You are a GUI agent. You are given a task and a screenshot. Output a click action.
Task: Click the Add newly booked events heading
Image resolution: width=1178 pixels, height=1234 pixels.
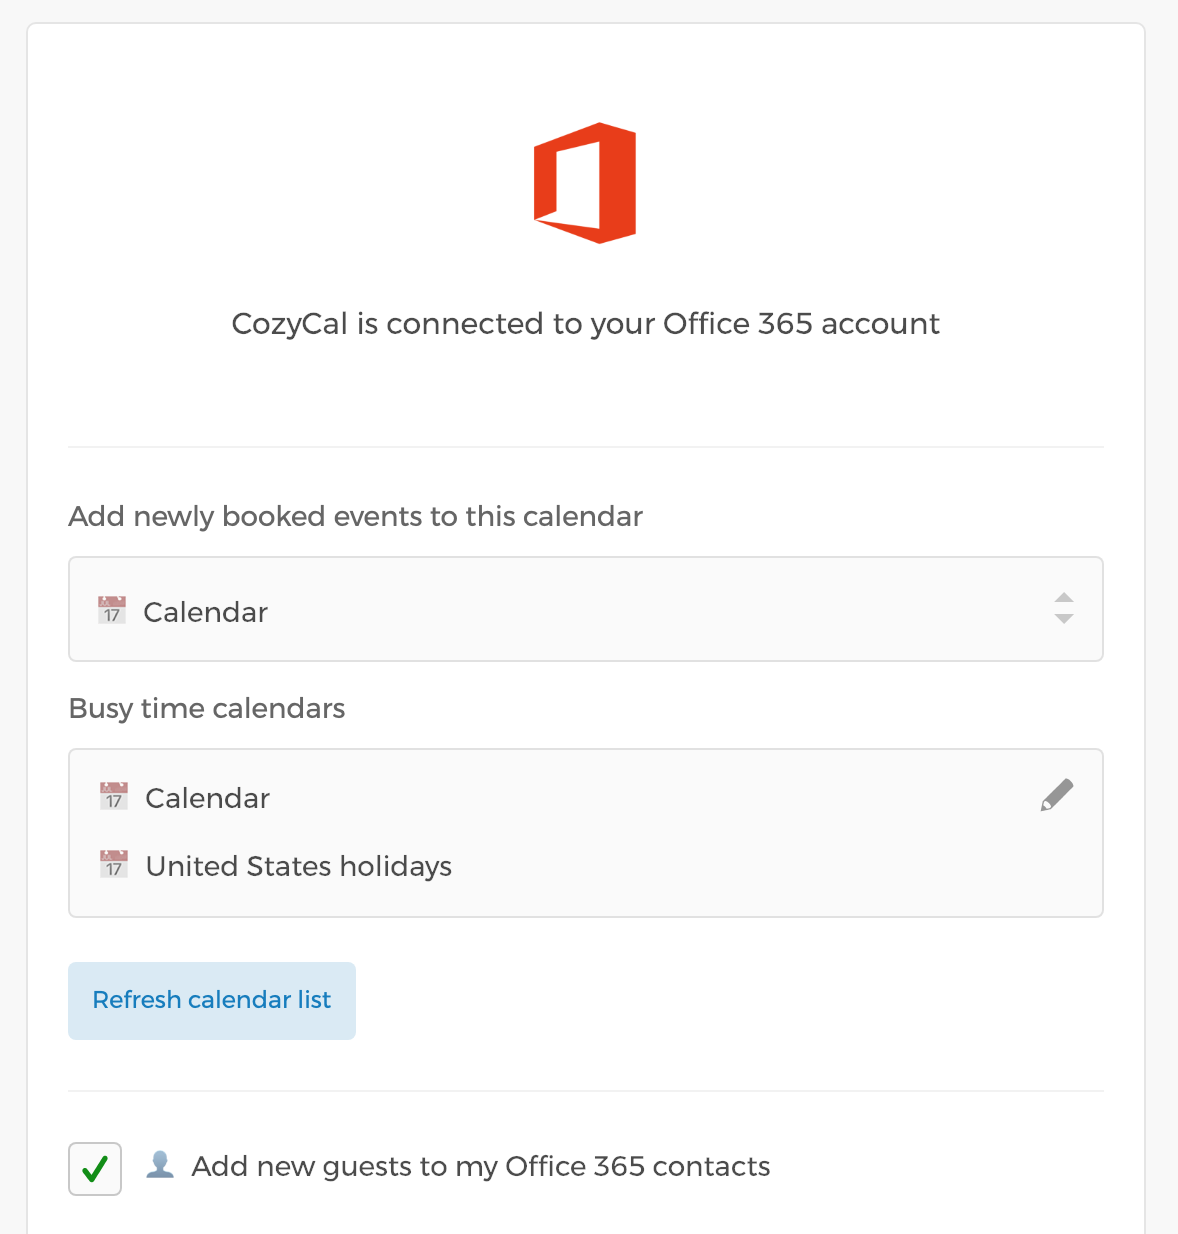[x=355, y=517]
